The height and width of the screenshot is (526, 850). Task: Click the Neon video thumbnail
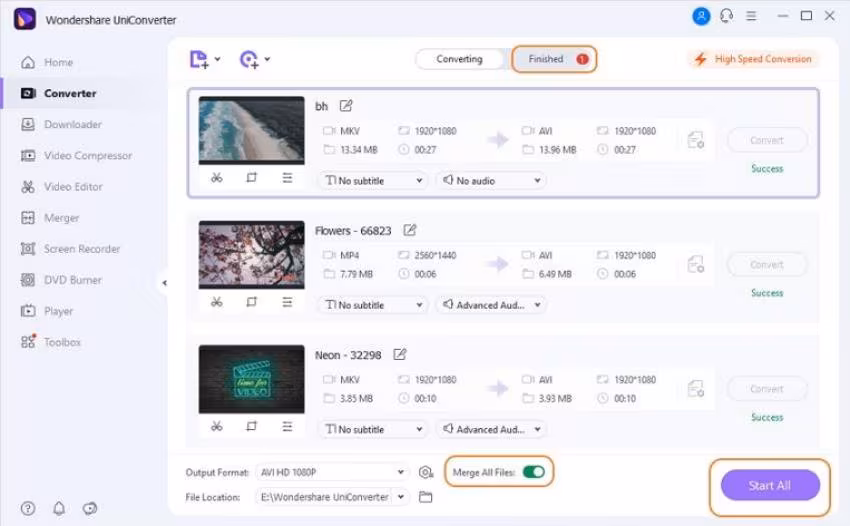pyautogui.click(x=252, y=379)
